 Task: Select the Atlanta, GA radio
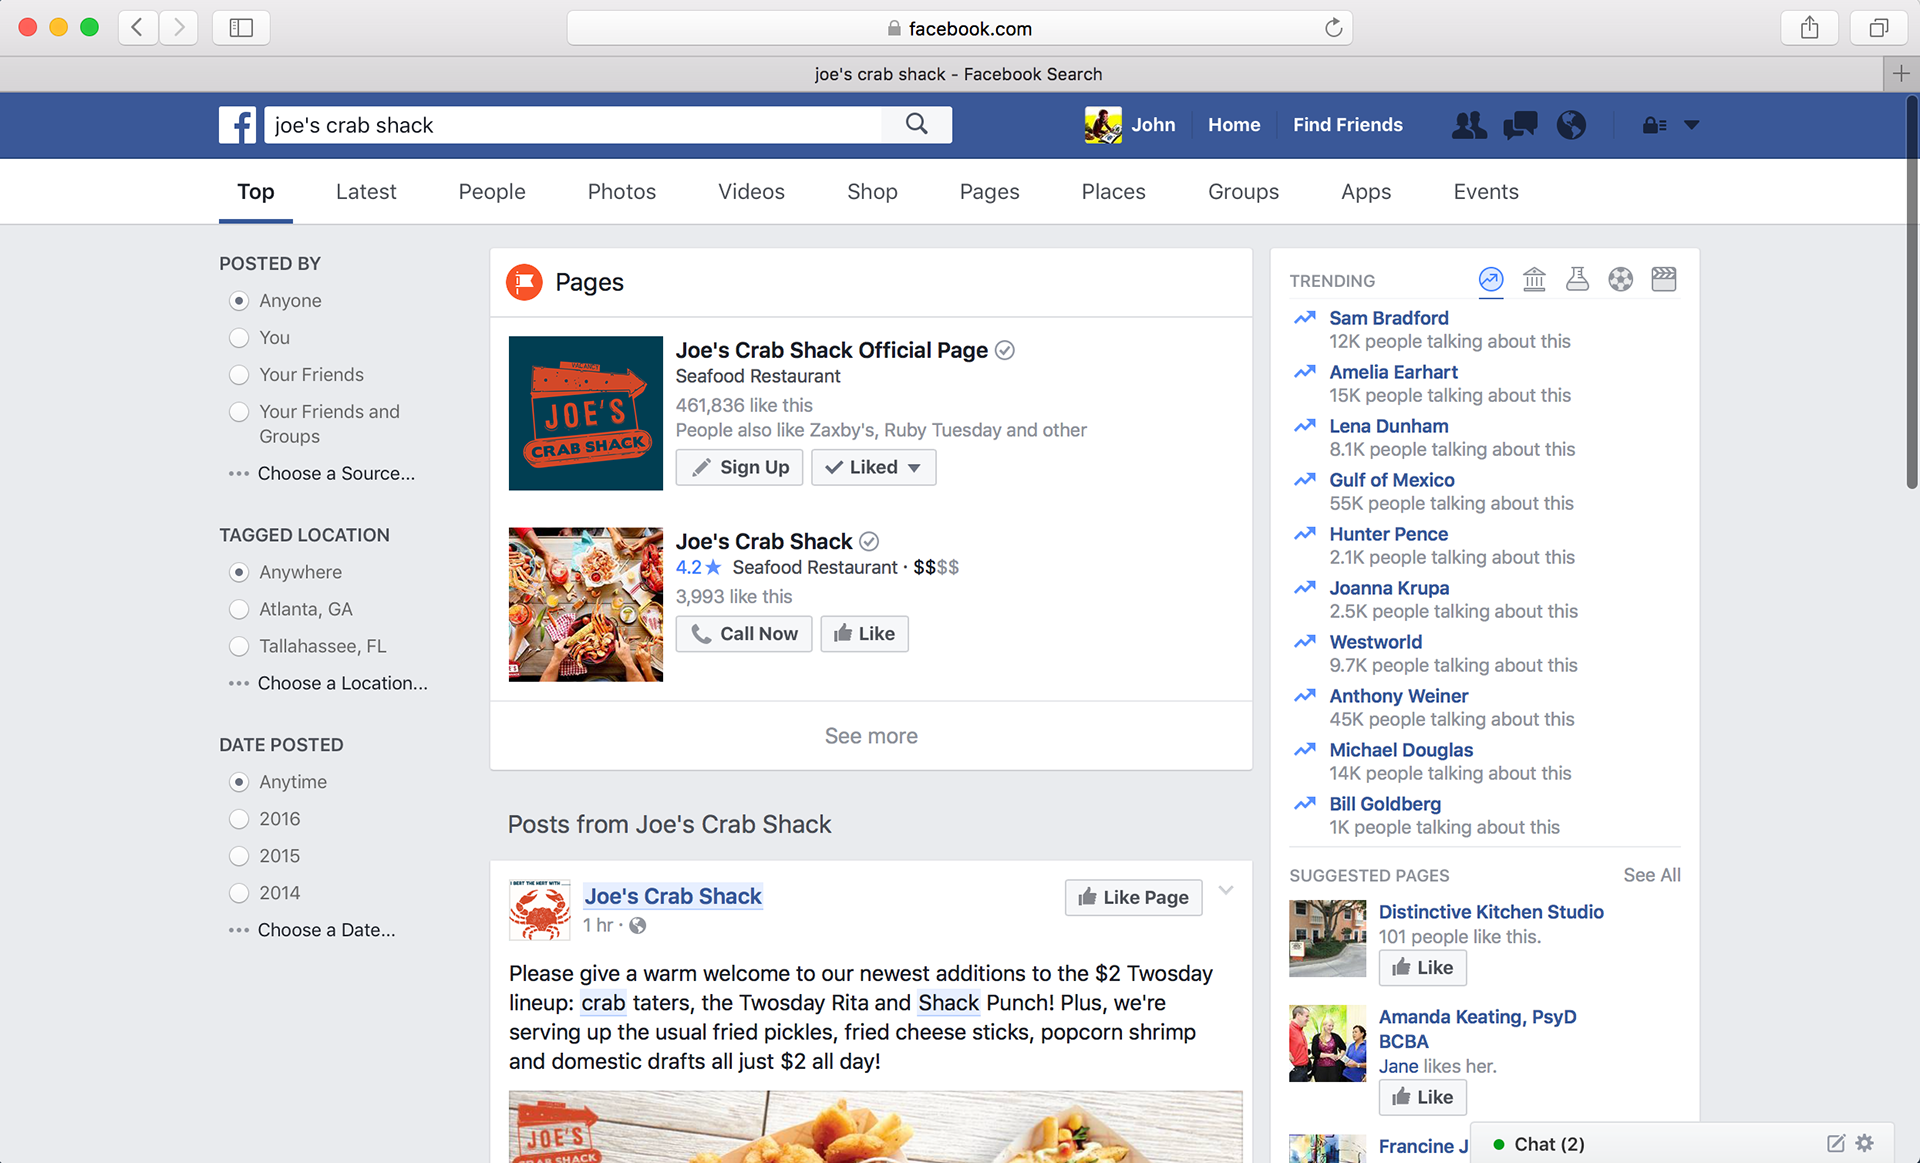pyautogui.click(x=239, y=609)
